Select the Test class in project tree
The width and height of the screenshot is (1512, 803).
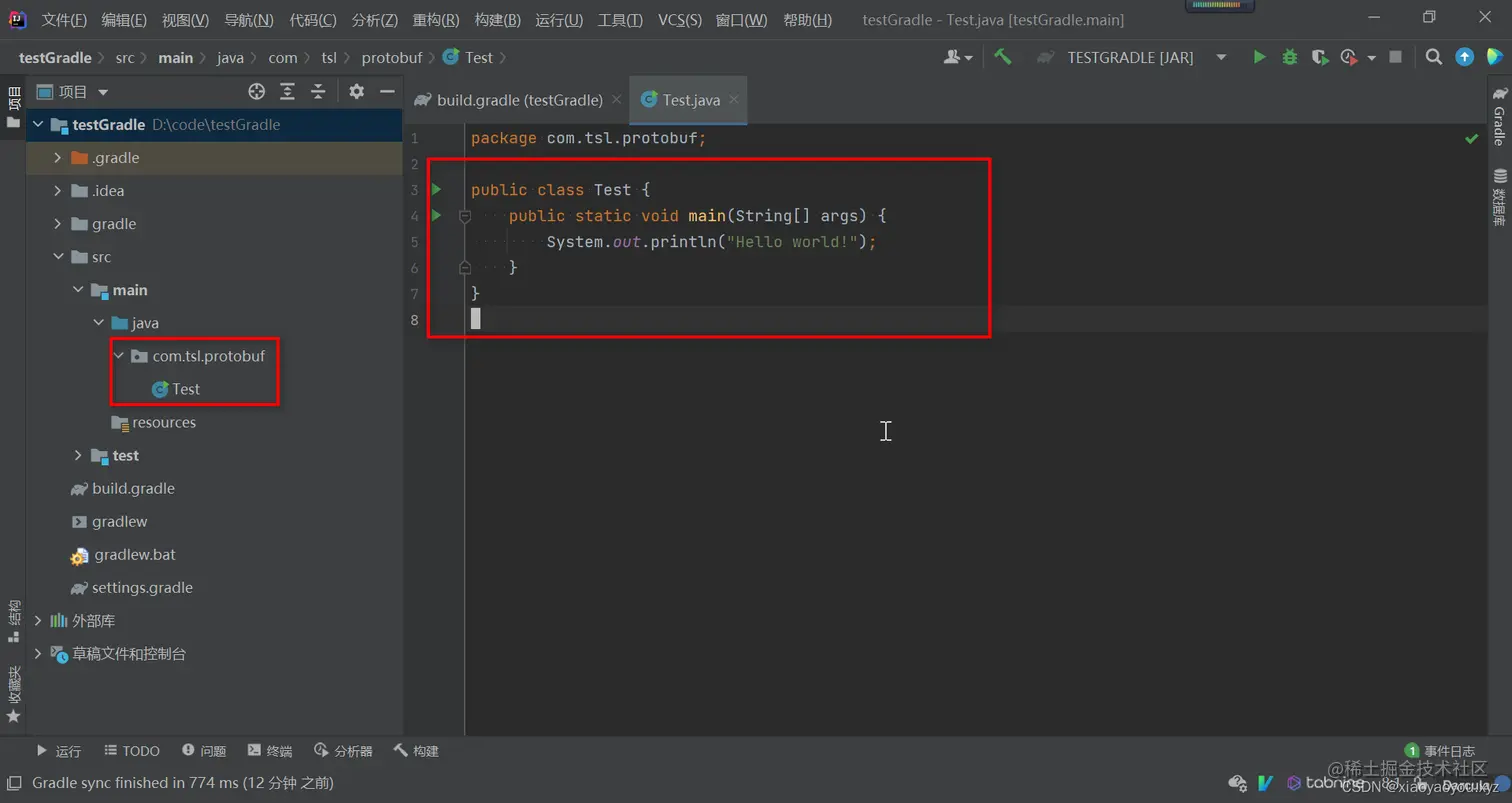pos(176,389)
